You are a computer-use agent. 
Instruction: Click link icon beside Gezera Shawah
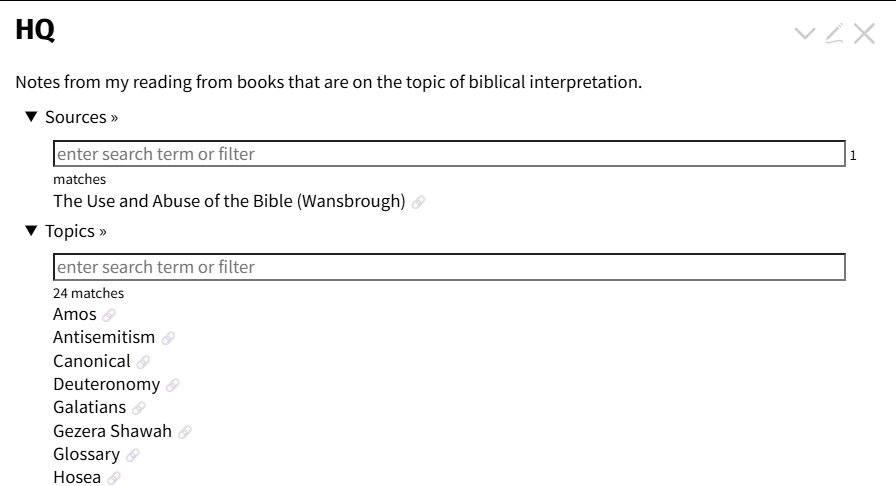(x=185, y=432)
